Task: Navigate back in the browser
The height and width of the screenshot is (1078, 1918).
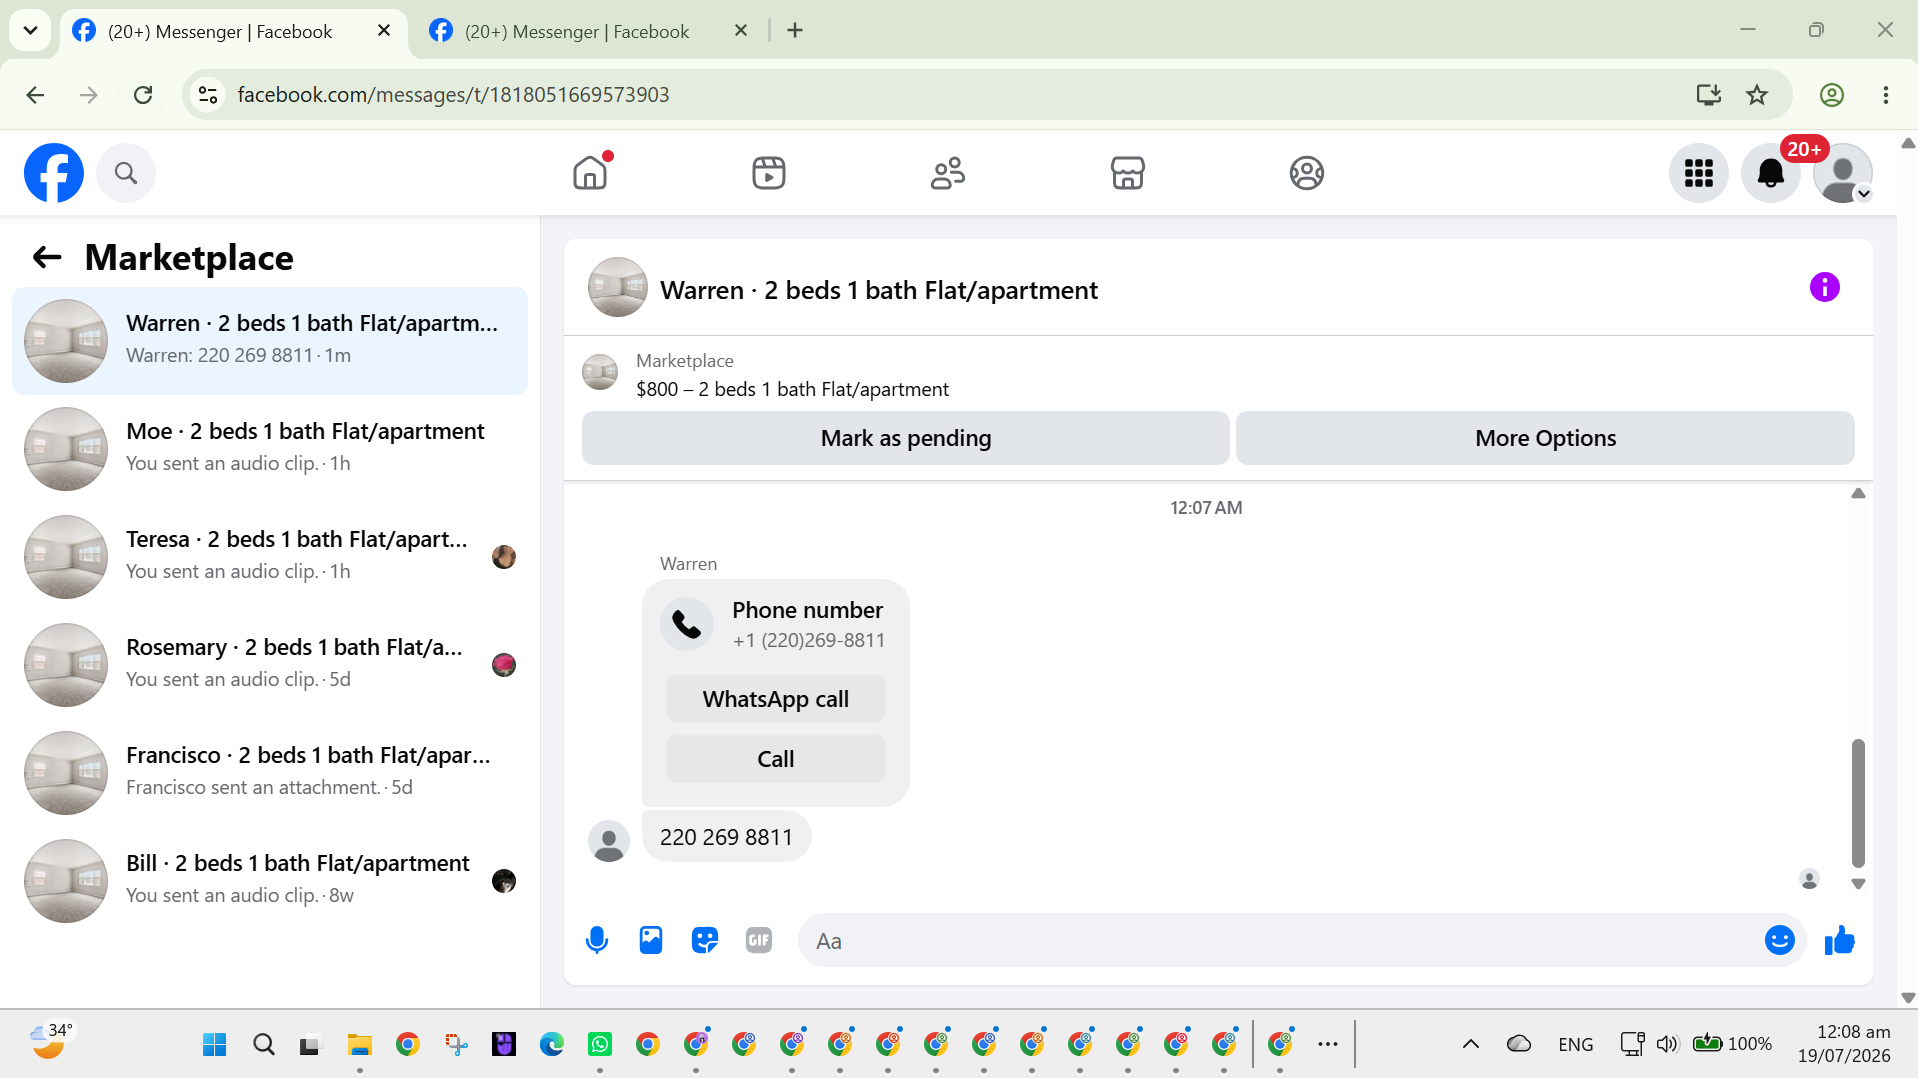Action: pos(35,95)
